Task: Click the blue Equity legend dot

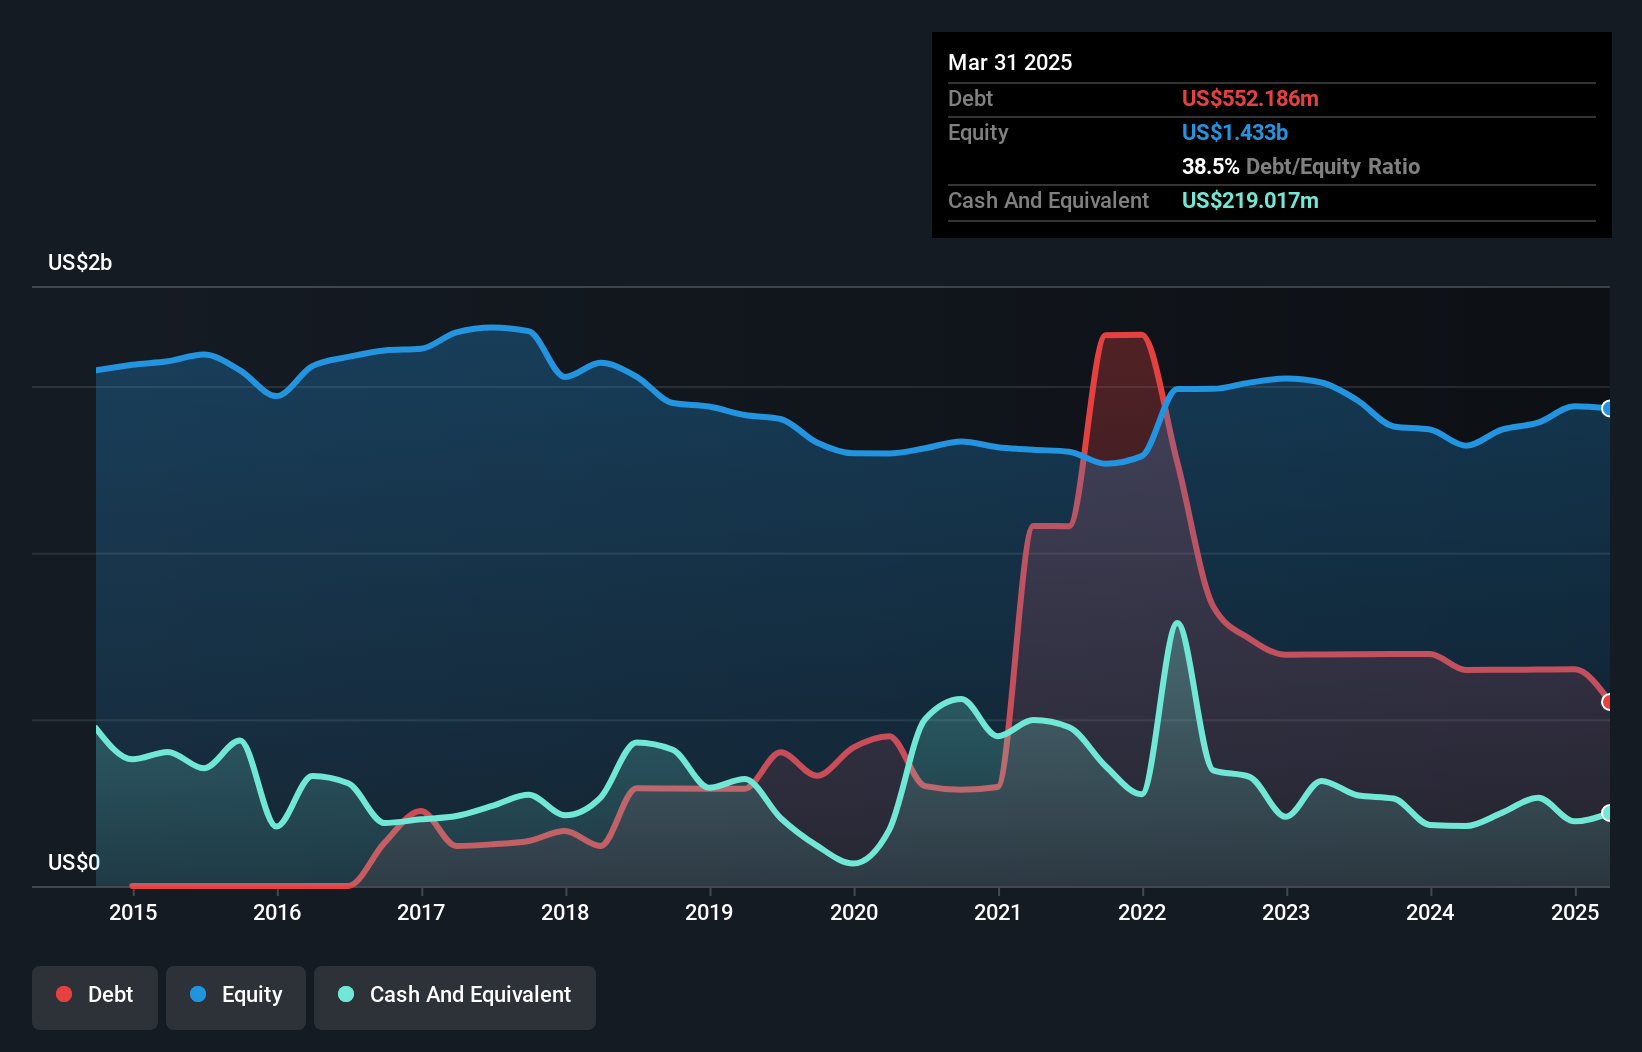Action: [x=198, y=994]
